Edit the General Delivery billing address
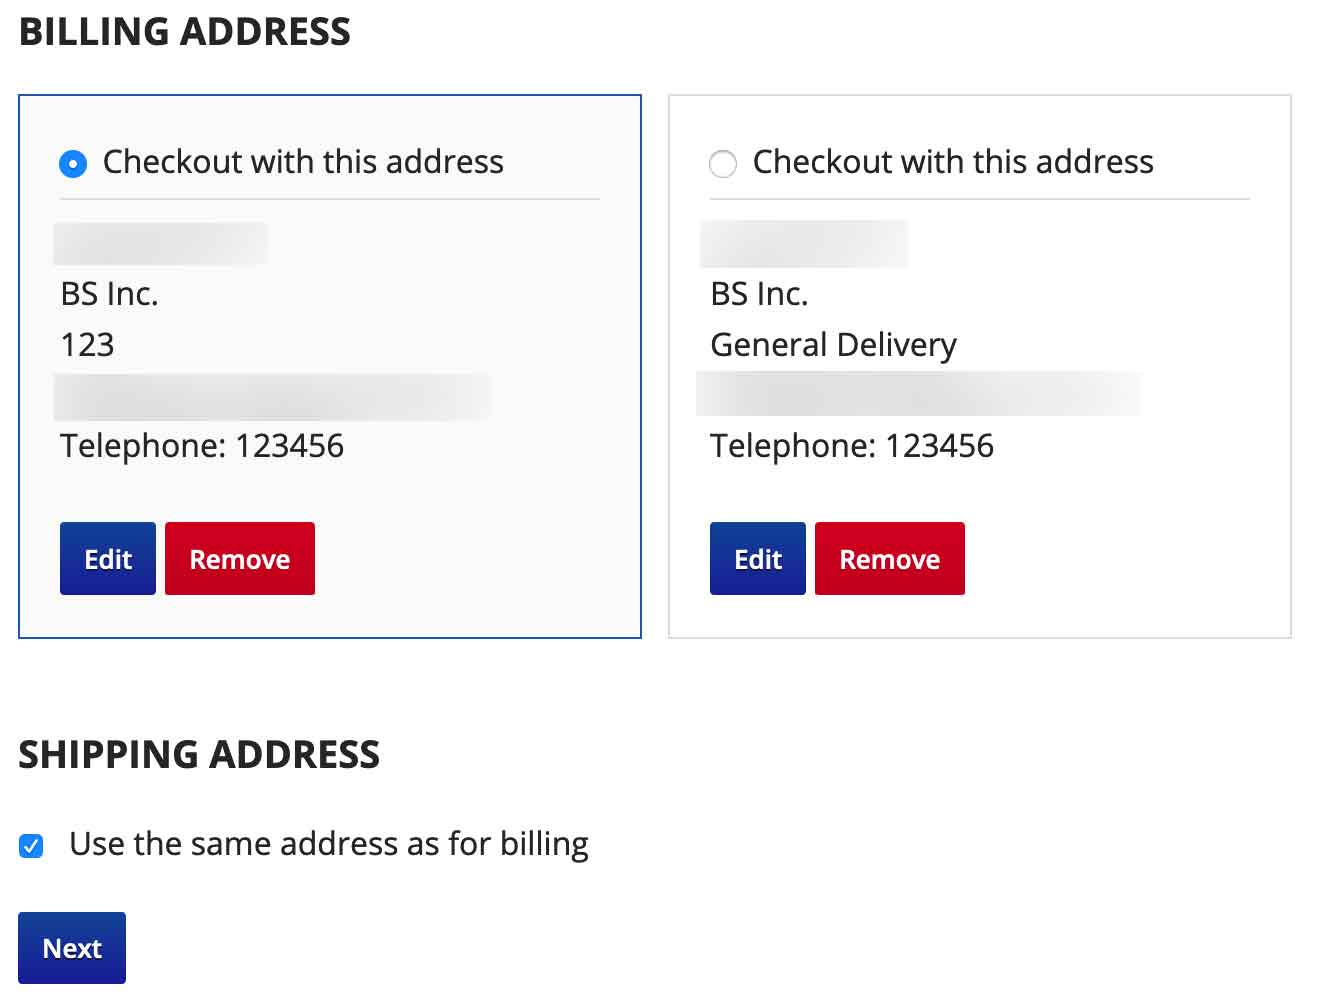The image size is (1320, 994). point(758,559)
